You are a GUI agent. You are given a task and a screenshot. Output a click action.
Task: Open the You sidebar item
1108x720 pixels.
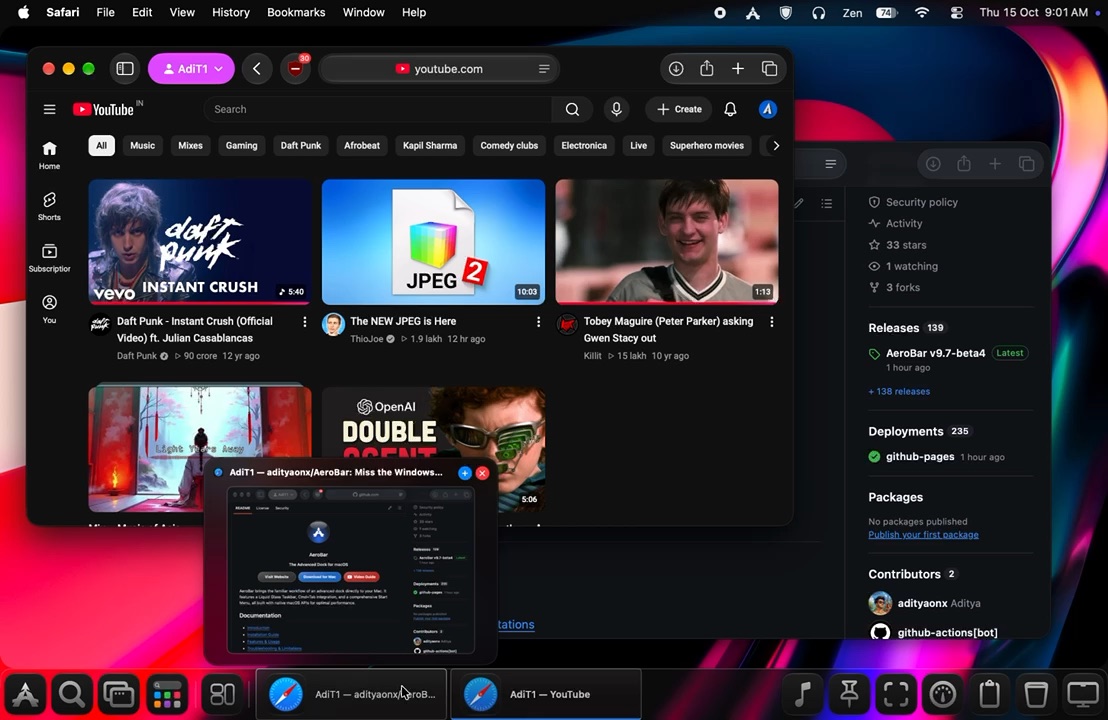click(49, 309)
